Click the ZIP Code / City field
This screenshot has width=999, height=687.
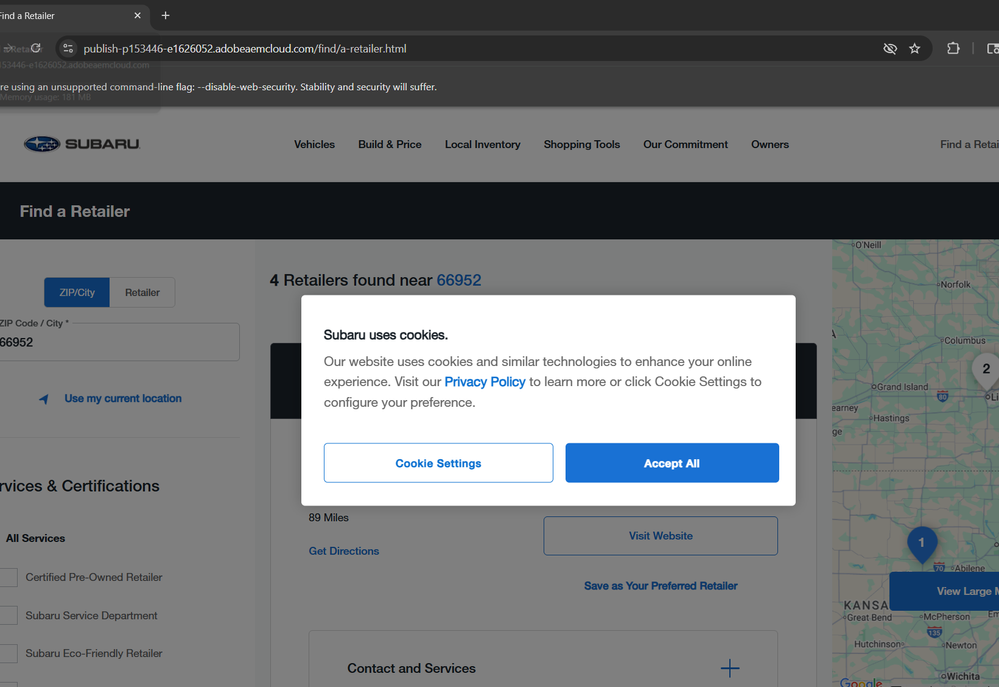click(118, 342)
